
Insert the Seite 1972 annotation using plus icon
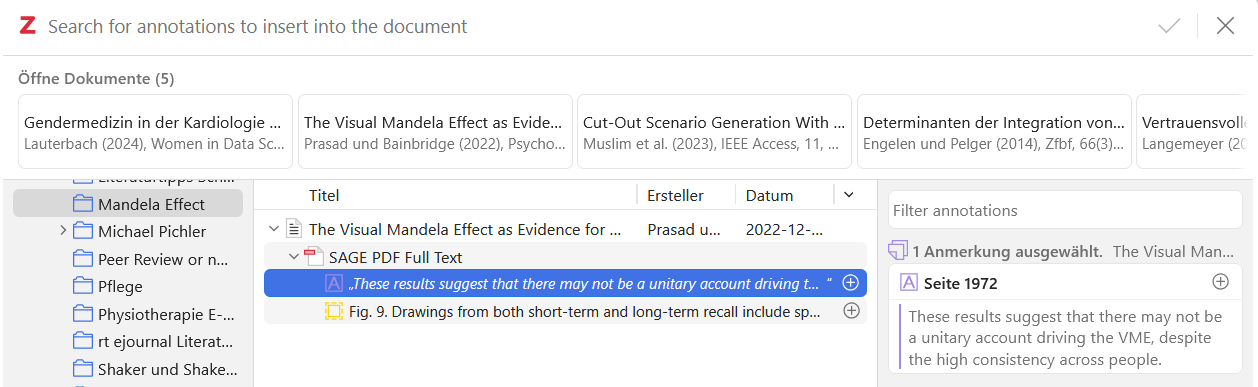click(x=1220, y=282)
